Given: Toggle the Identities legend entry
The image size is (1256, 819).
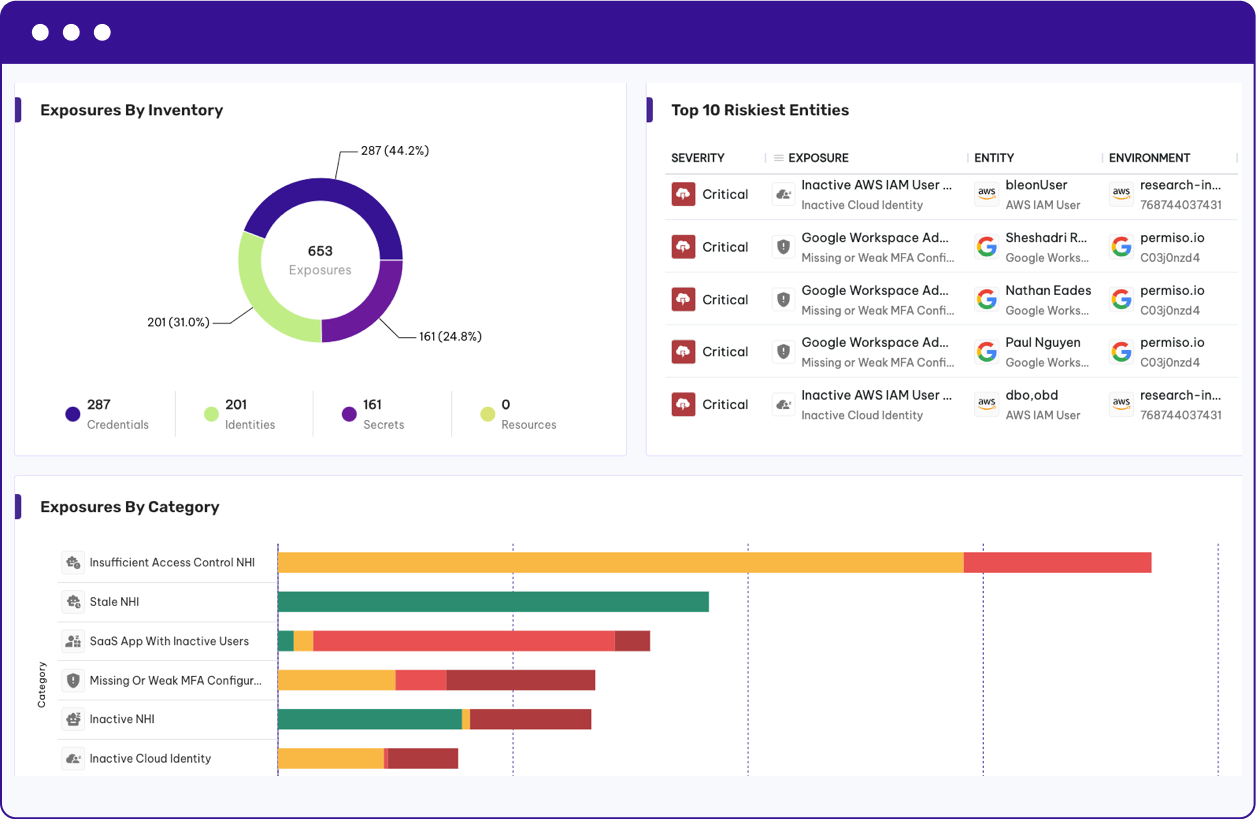Looking at the screenshot, I should (240, 414).
